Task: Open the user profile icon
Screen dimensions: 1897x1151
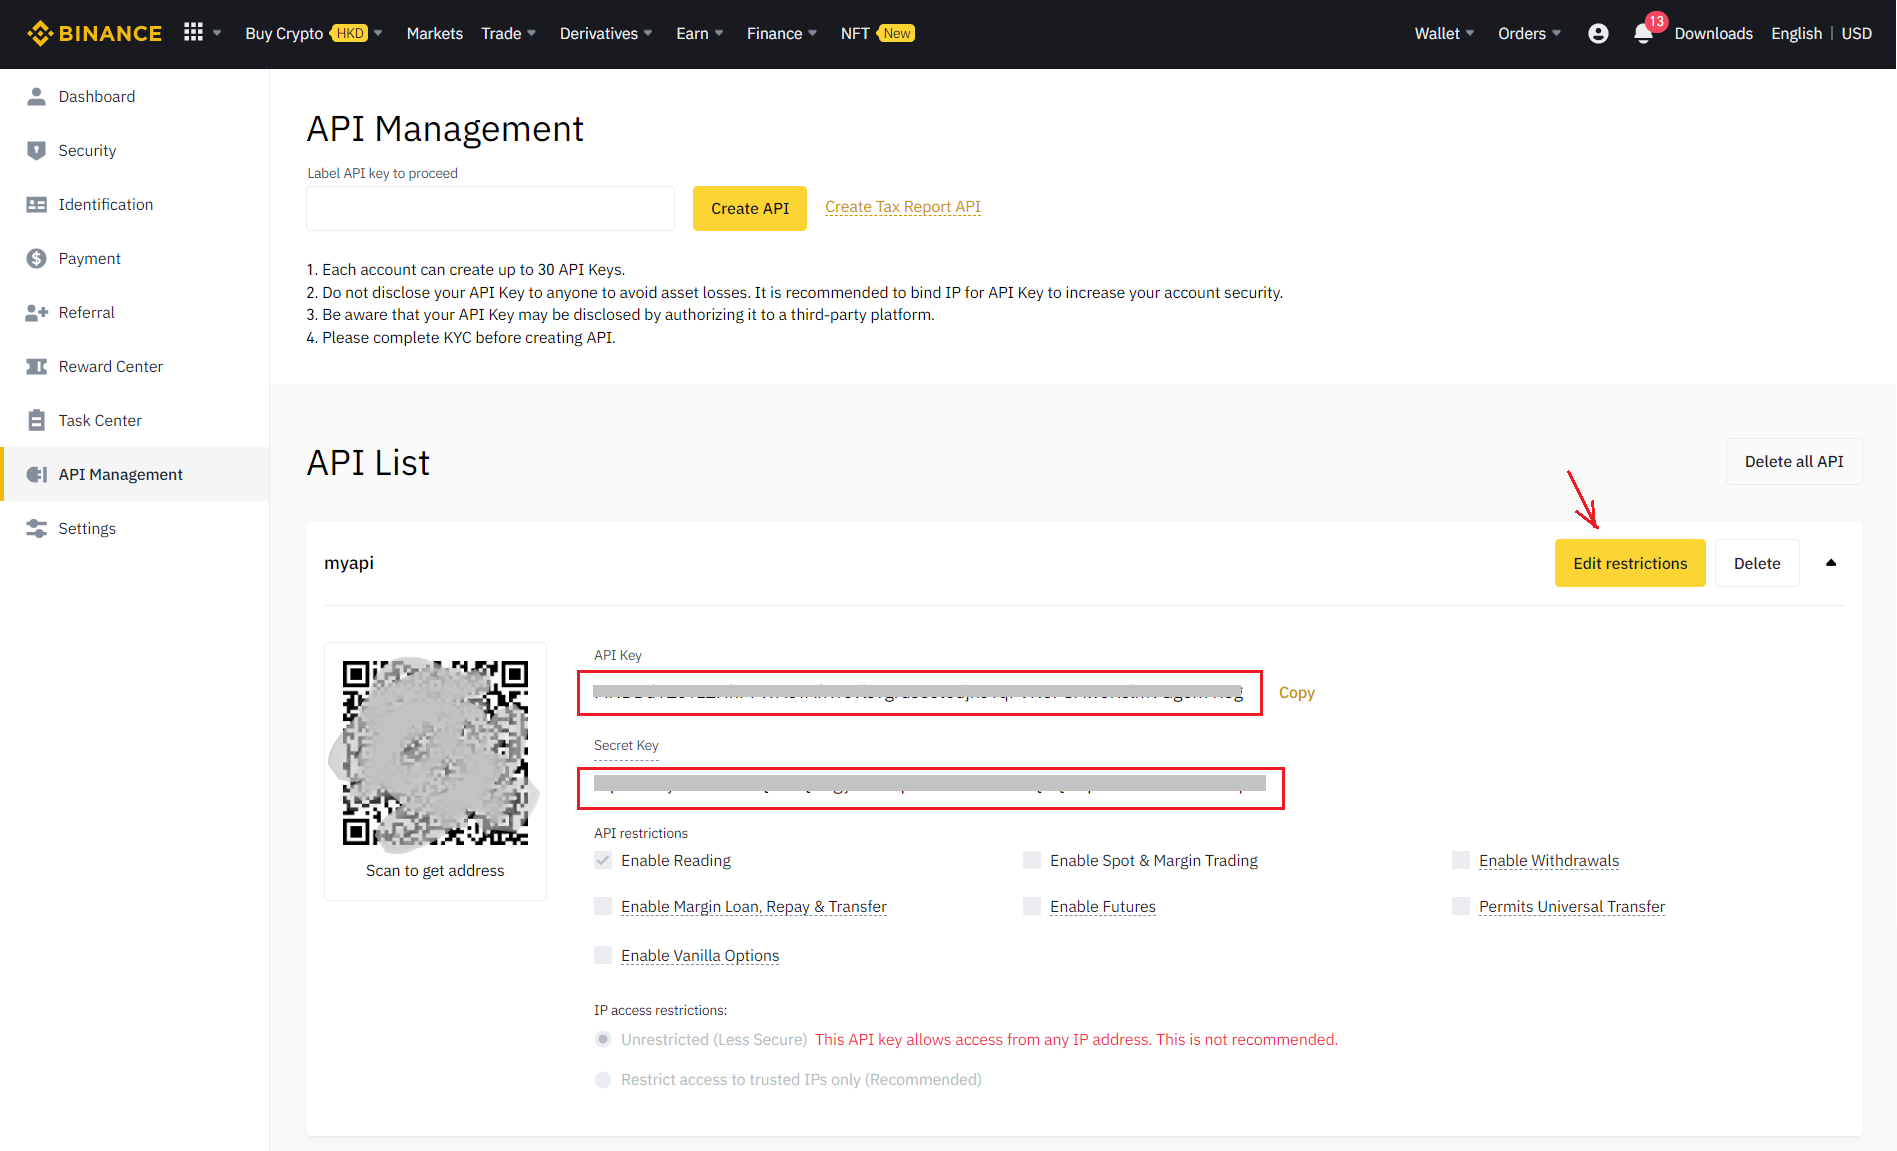Action: tap(1598, 33)
